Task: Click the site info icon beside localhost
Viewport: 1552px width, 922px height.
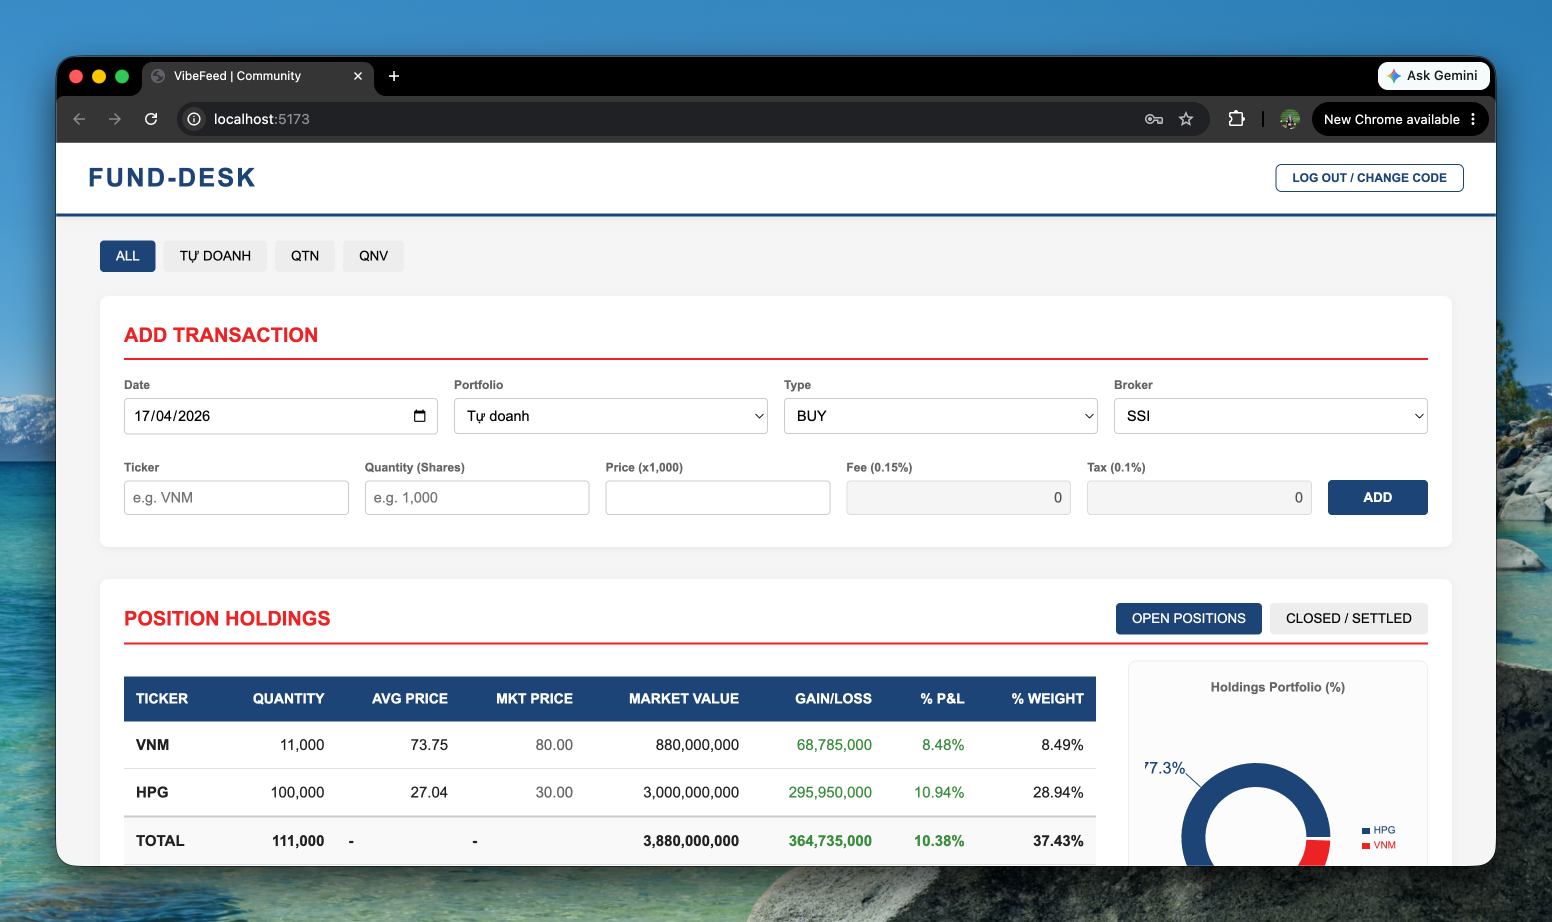Action: (x=194, y=119)
